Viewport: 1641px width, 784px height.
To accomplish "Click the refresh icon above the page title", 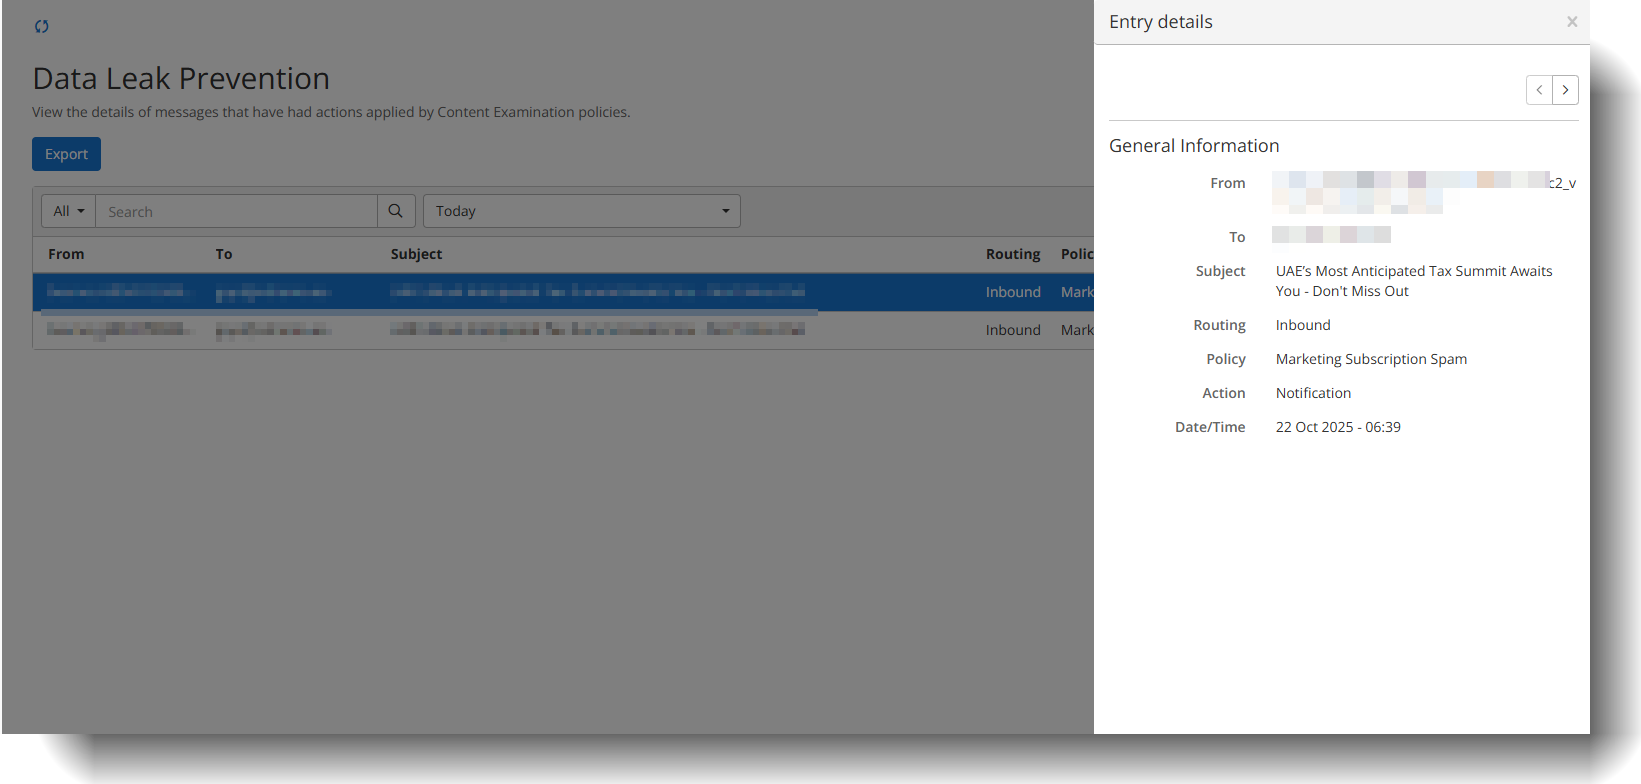I will click(x=41, y=26).
